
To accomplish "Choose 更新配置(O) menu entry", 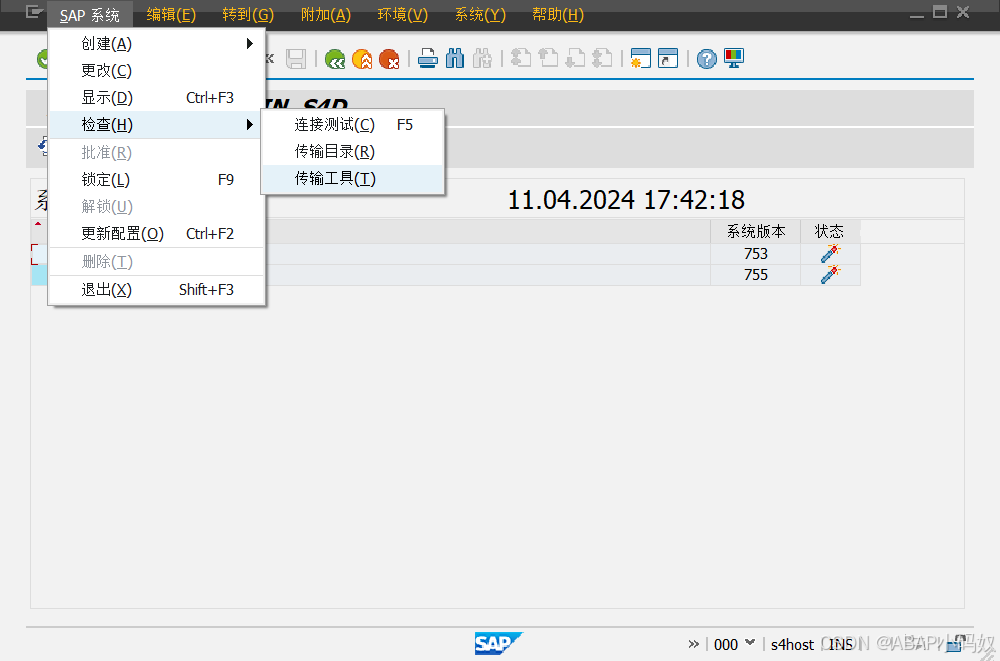I will [x=157, y=234].
